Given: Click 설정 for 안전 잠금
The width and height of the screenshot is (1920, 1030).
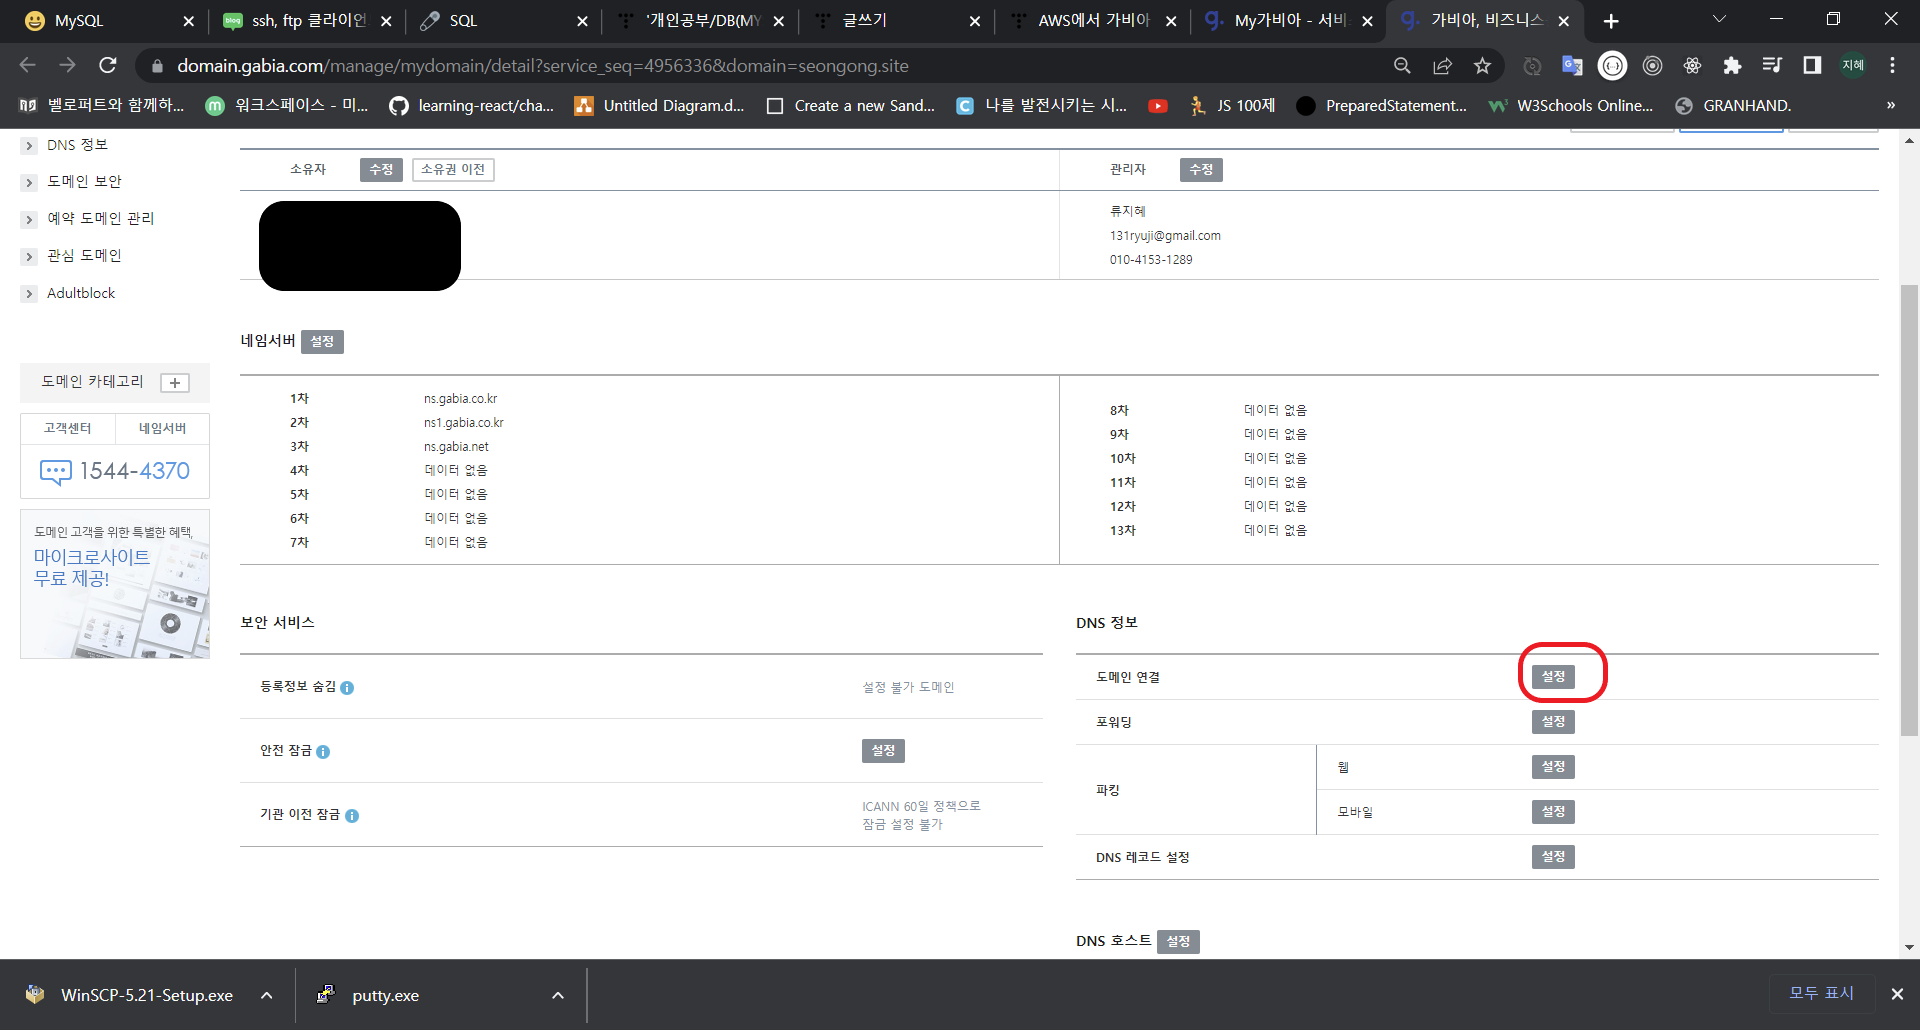Looking at the screenshot, I should coord(883,751).
